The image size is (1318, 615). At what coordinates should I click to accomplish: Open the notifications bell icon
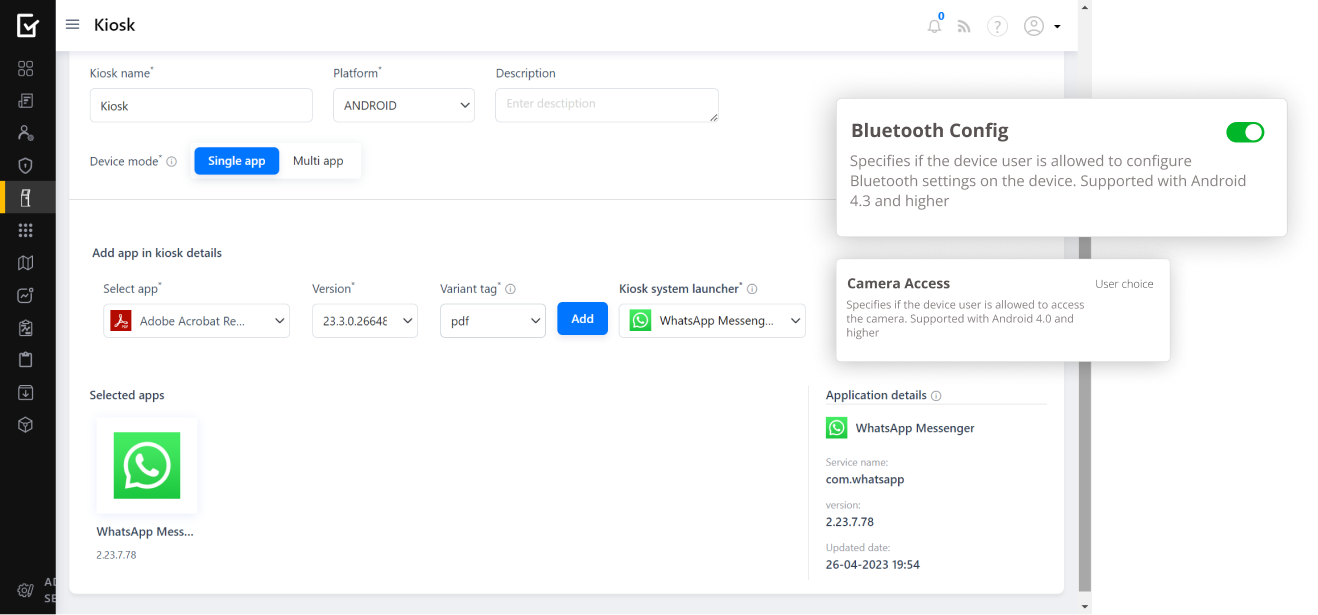934,26
